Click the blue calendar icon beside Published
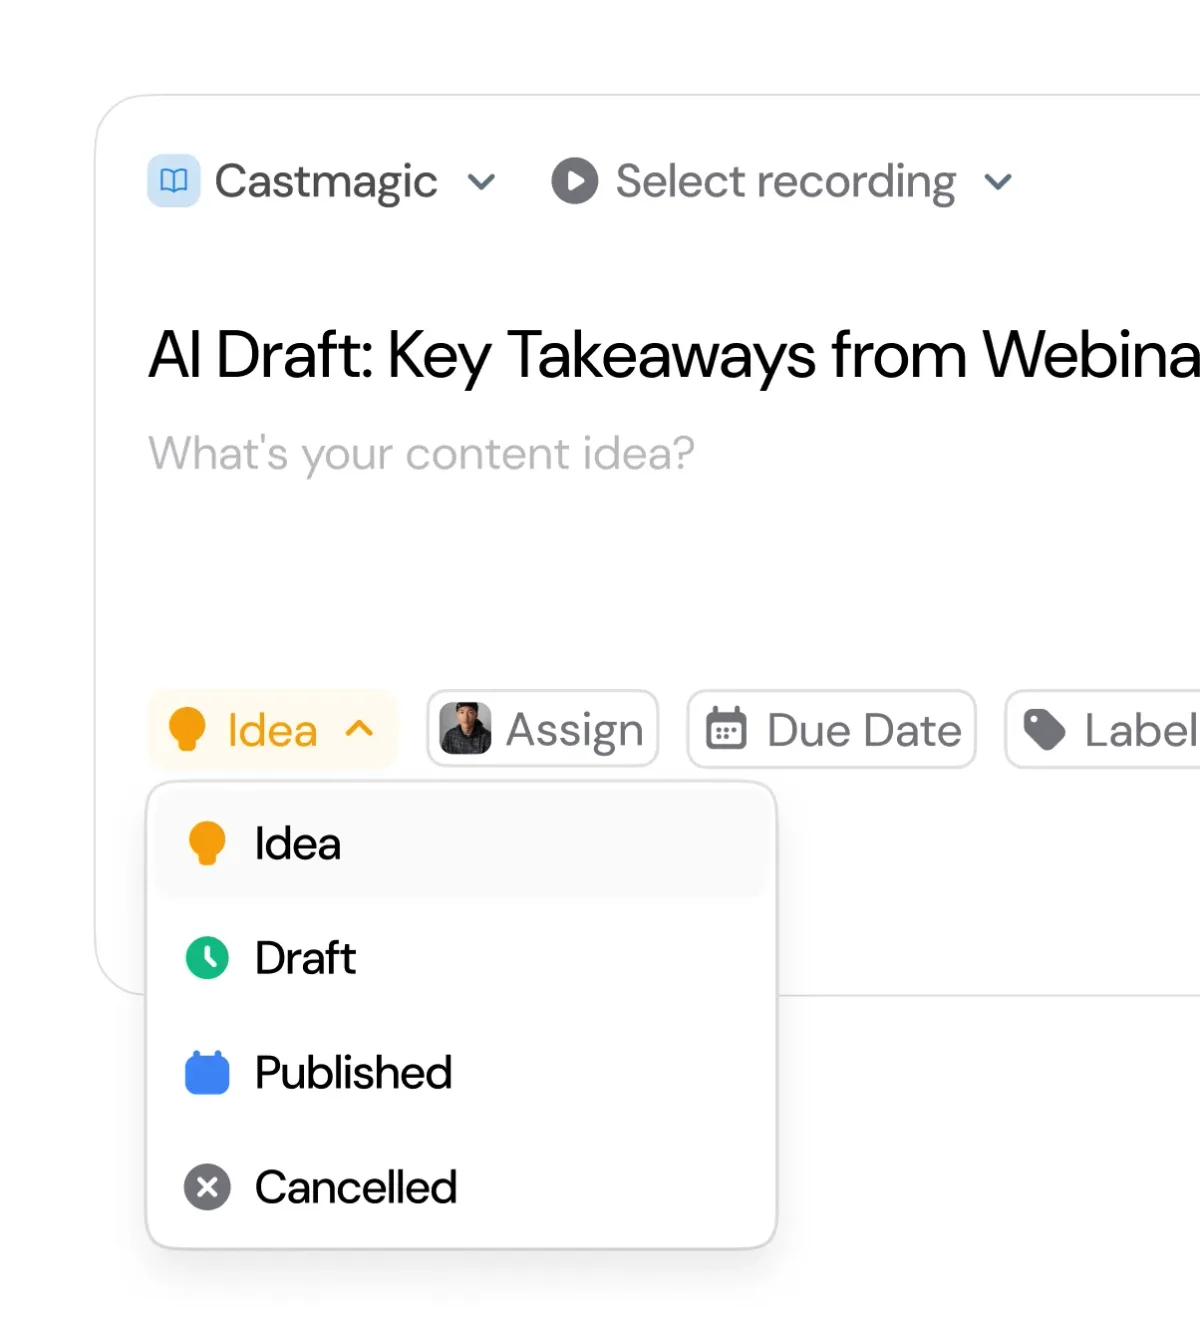Image resolution: width=1200 pixels, height=1340 pixels. pyautogui.click(x=206, y=1072)
